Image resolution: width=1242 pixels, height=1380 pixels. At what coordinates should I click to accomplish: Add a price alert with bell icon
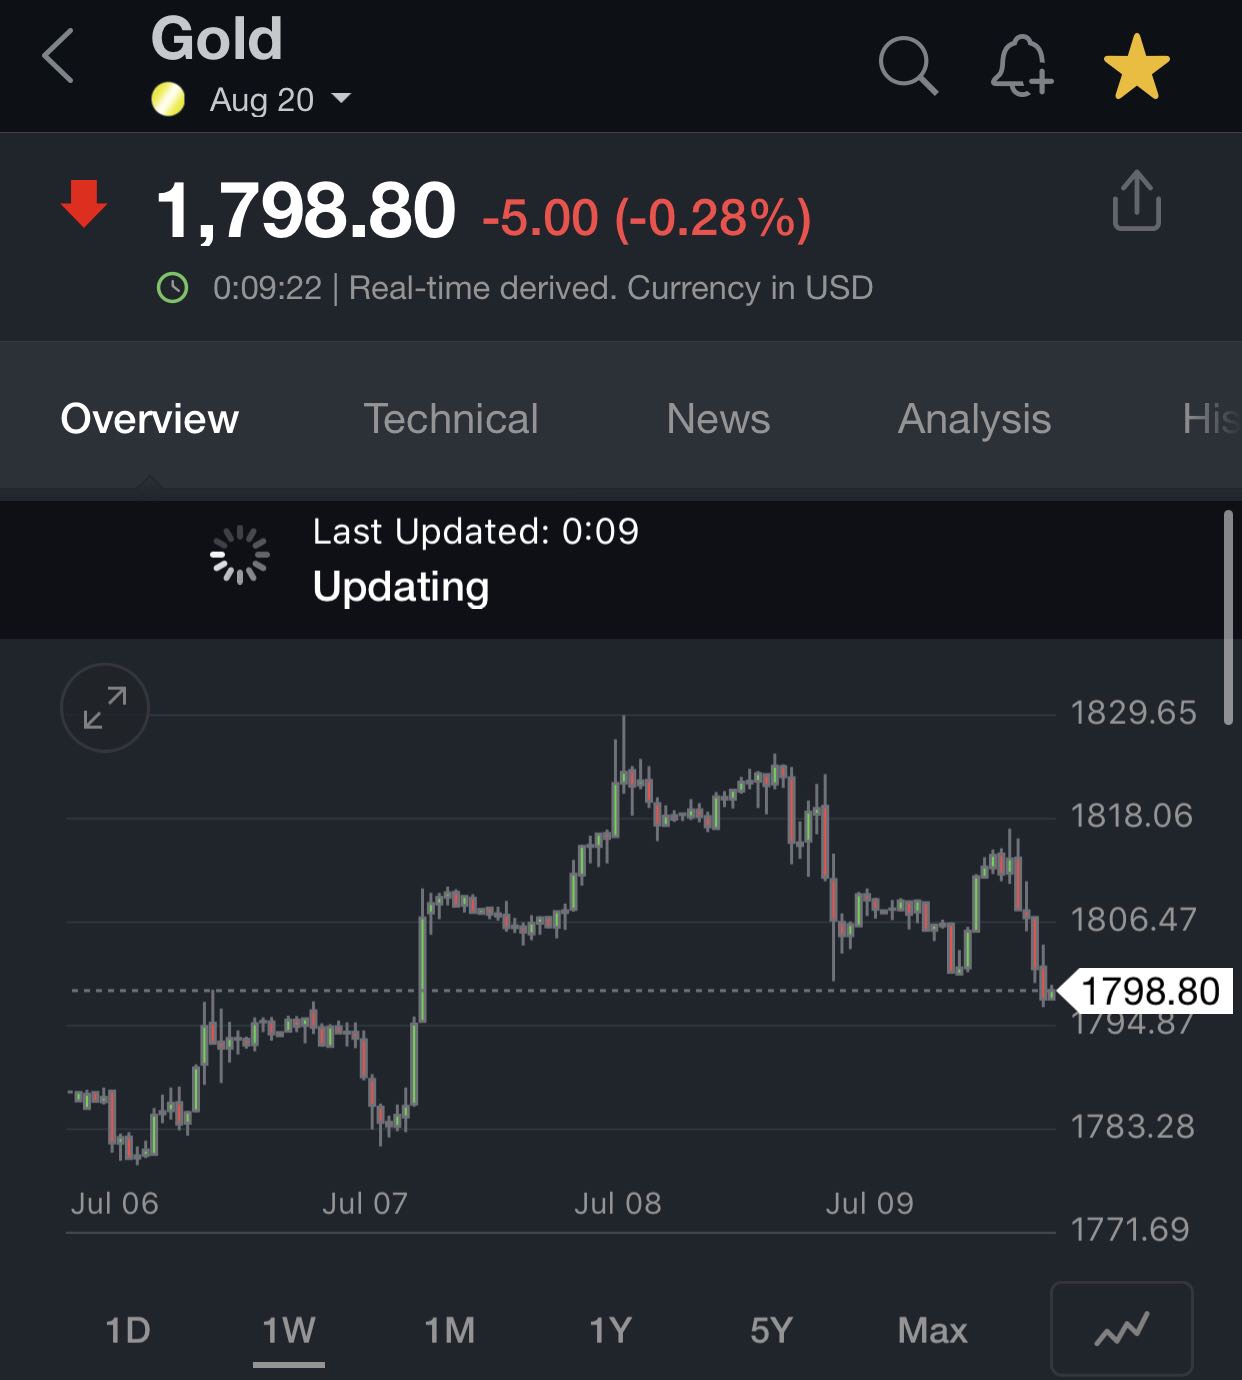click(1021, 66)
